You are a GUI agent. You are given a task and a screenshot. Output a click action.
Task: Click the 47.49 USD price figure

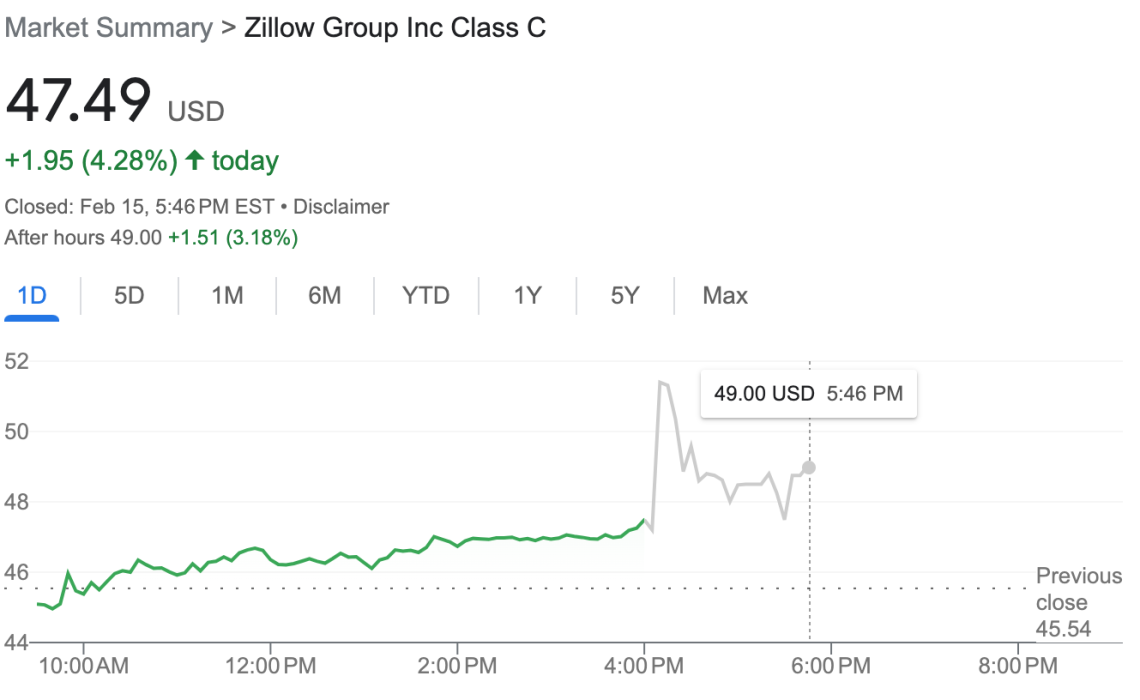pos(80,100)
